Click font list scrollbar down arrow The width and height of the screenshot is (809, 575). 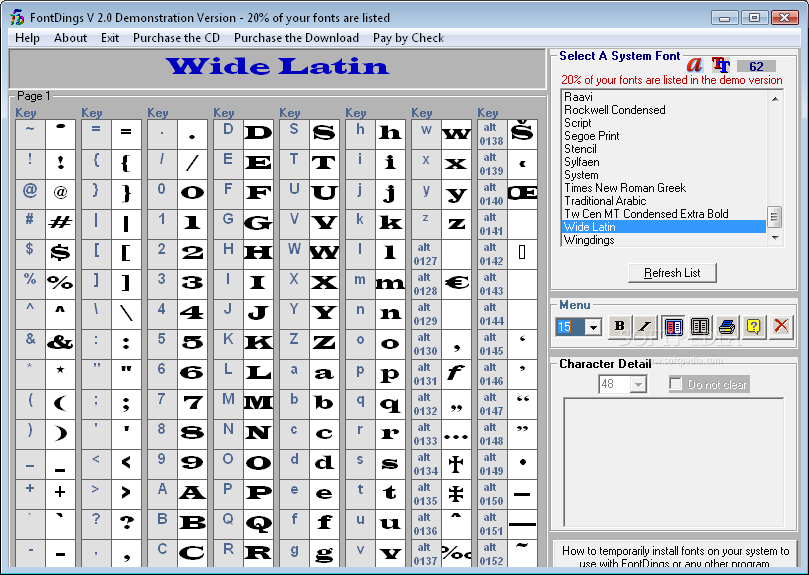775,238
